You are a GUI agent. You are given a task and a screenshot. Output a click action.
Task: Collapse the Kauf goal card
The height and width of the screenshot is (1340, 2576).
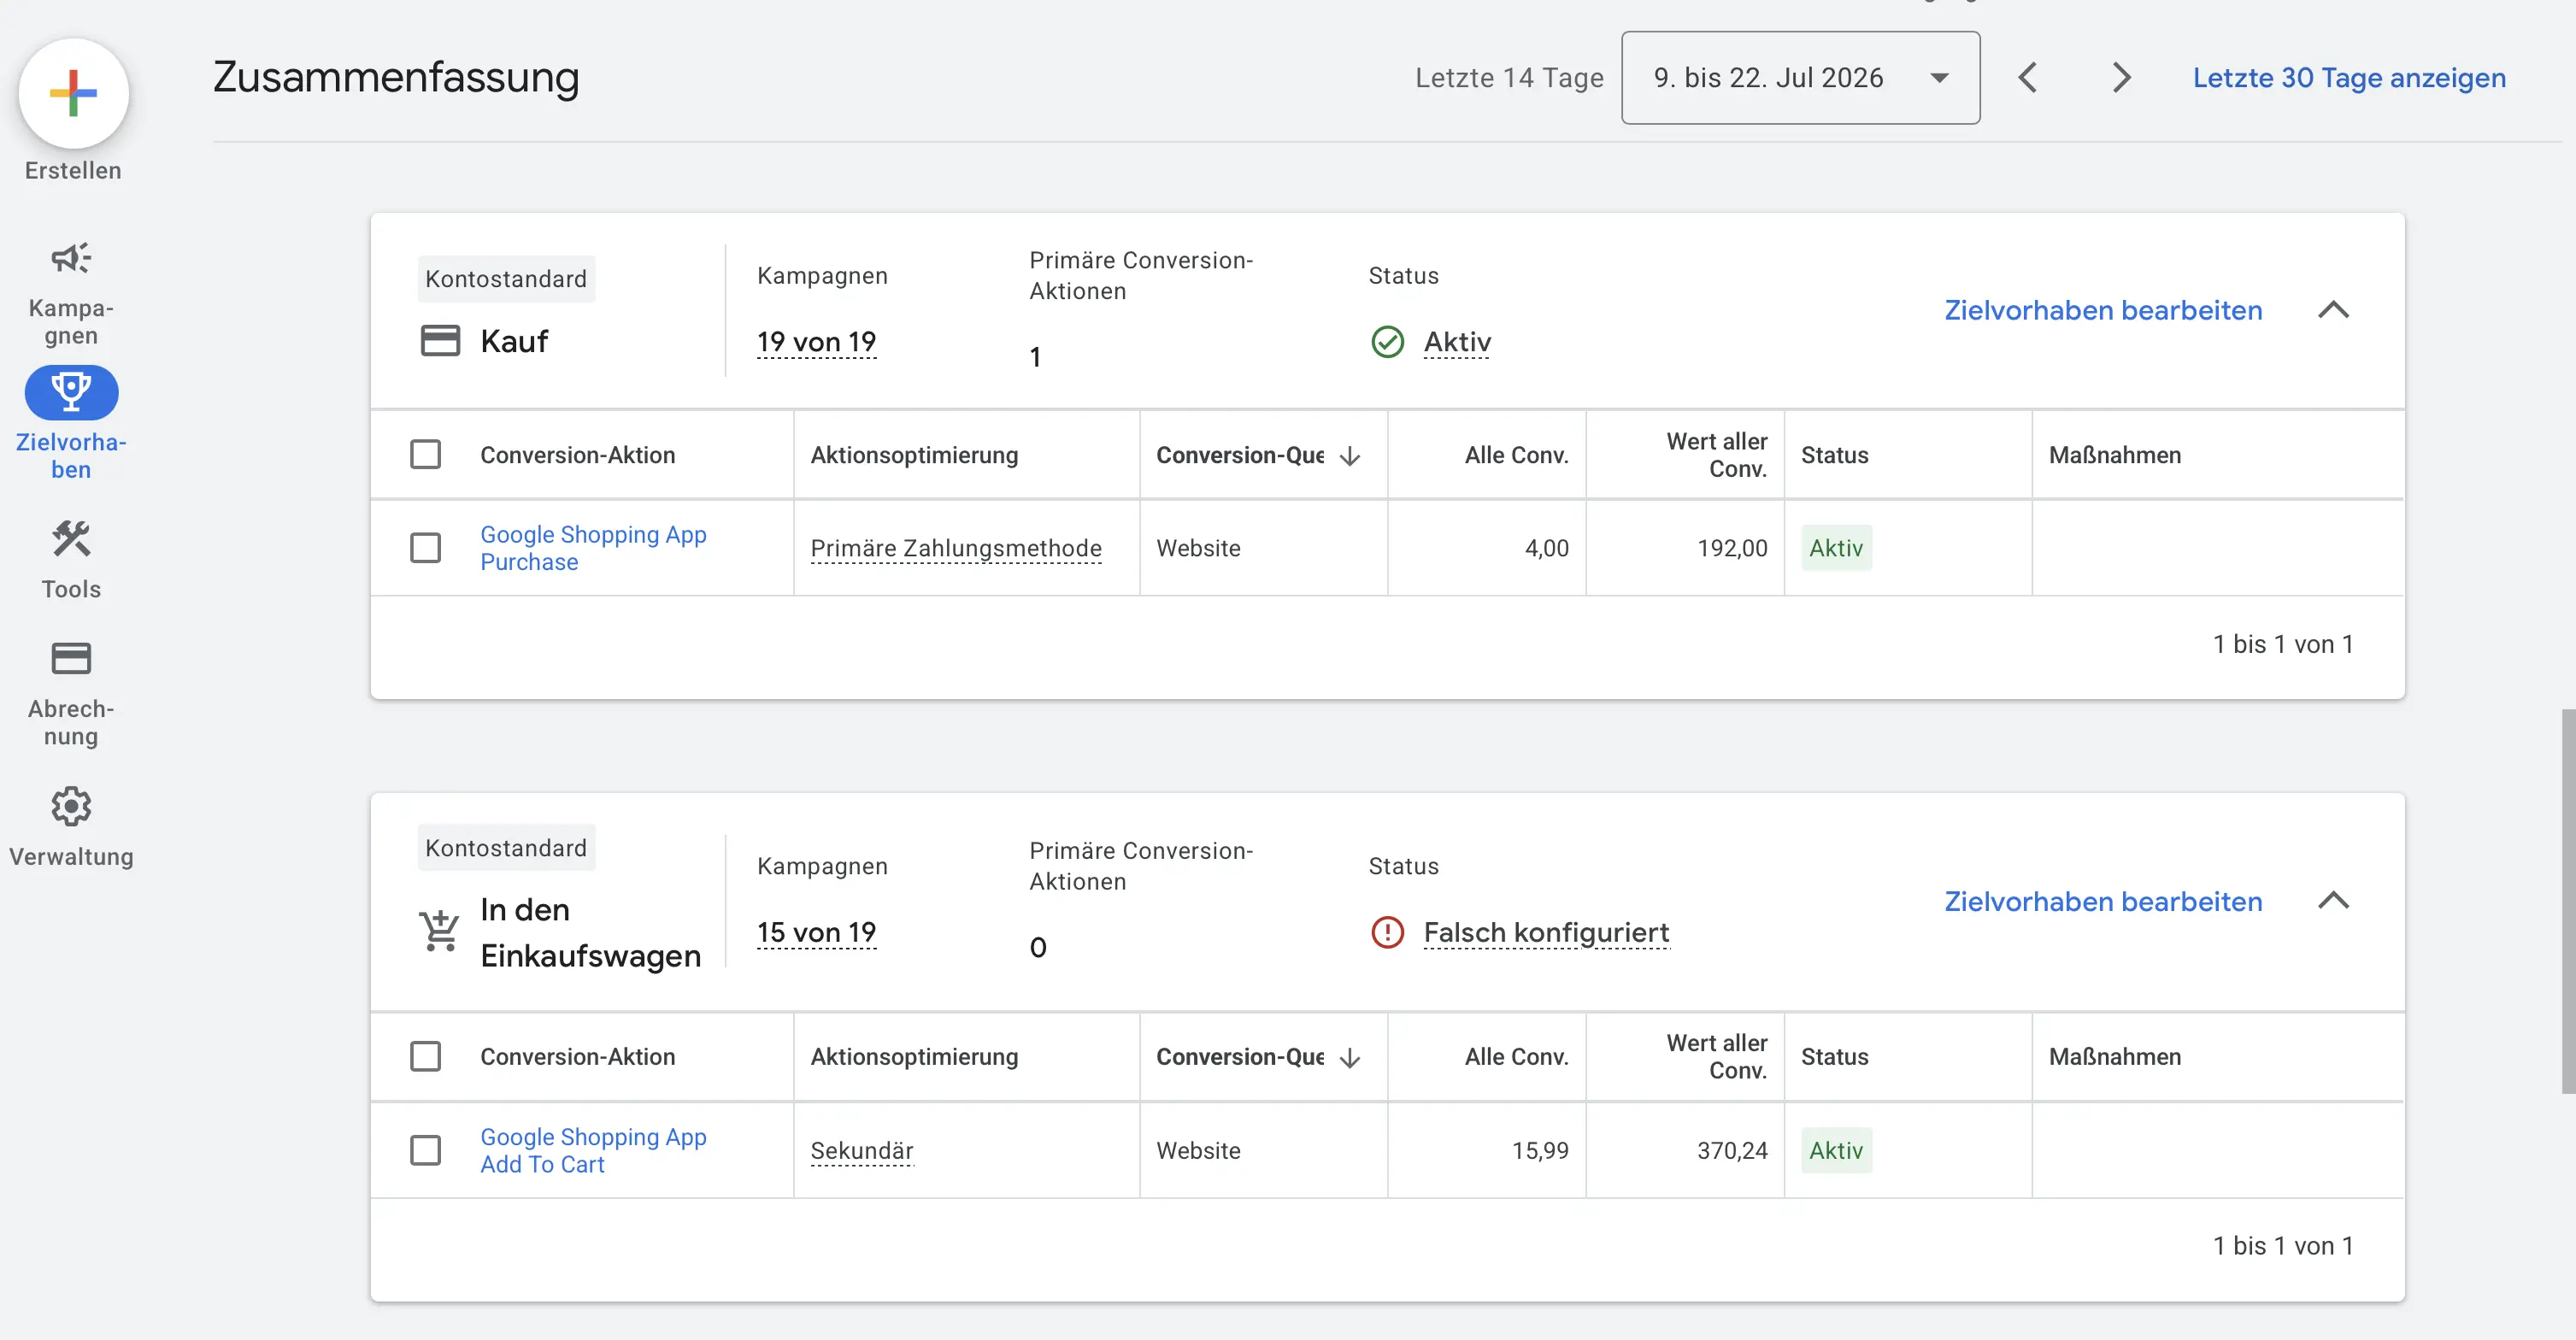(2333, 310)
